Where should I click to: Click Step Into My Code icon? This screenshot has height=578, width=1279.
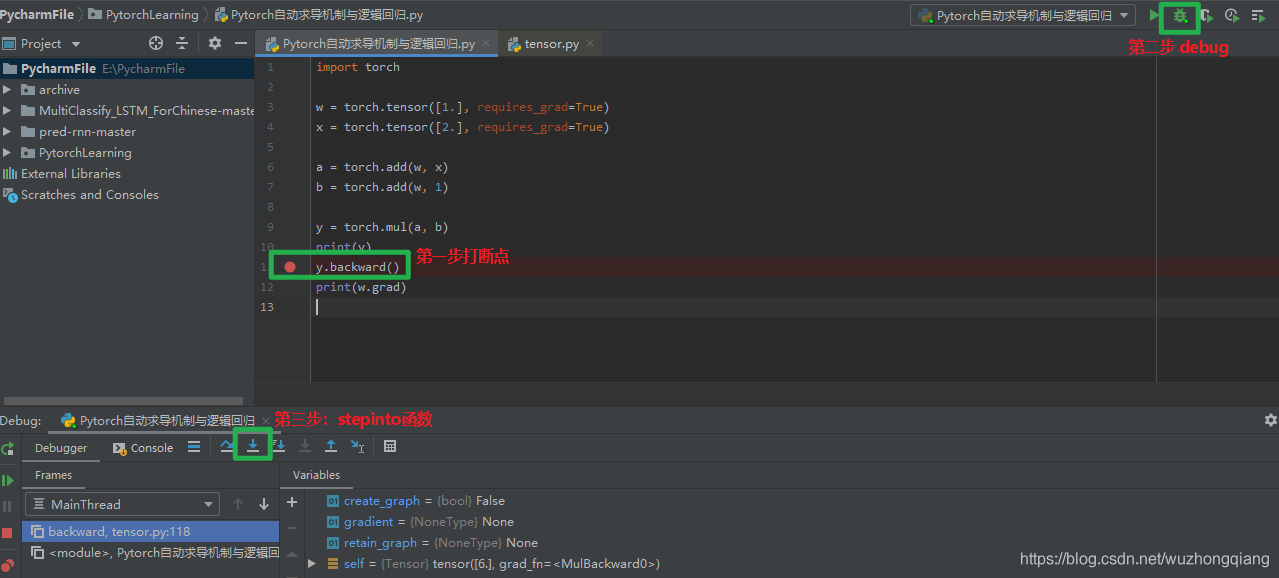pyautogui.click(x=279, y=446)
